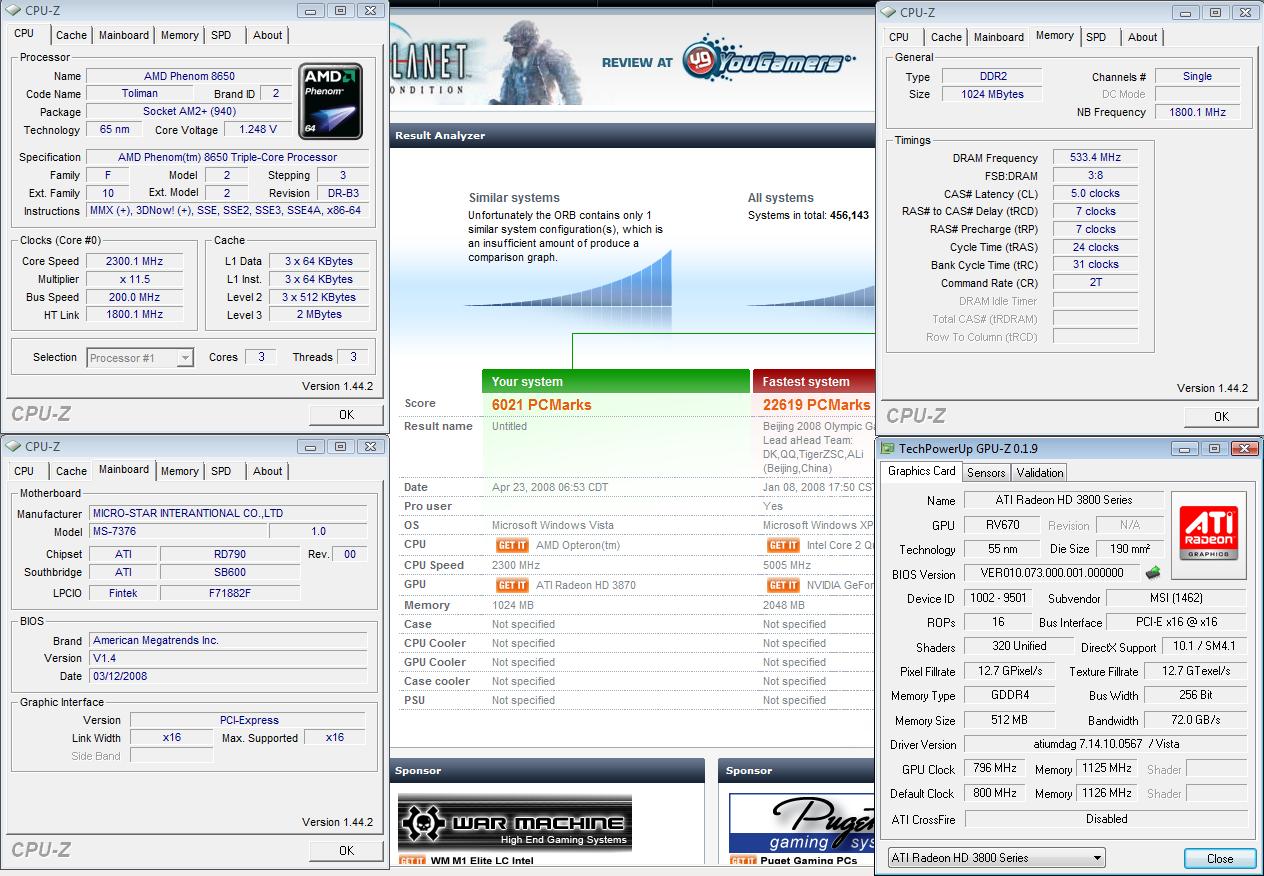Select the SPD tab in the Memory CPU-Z window
1264x876 pixels.
point(1097,37)
